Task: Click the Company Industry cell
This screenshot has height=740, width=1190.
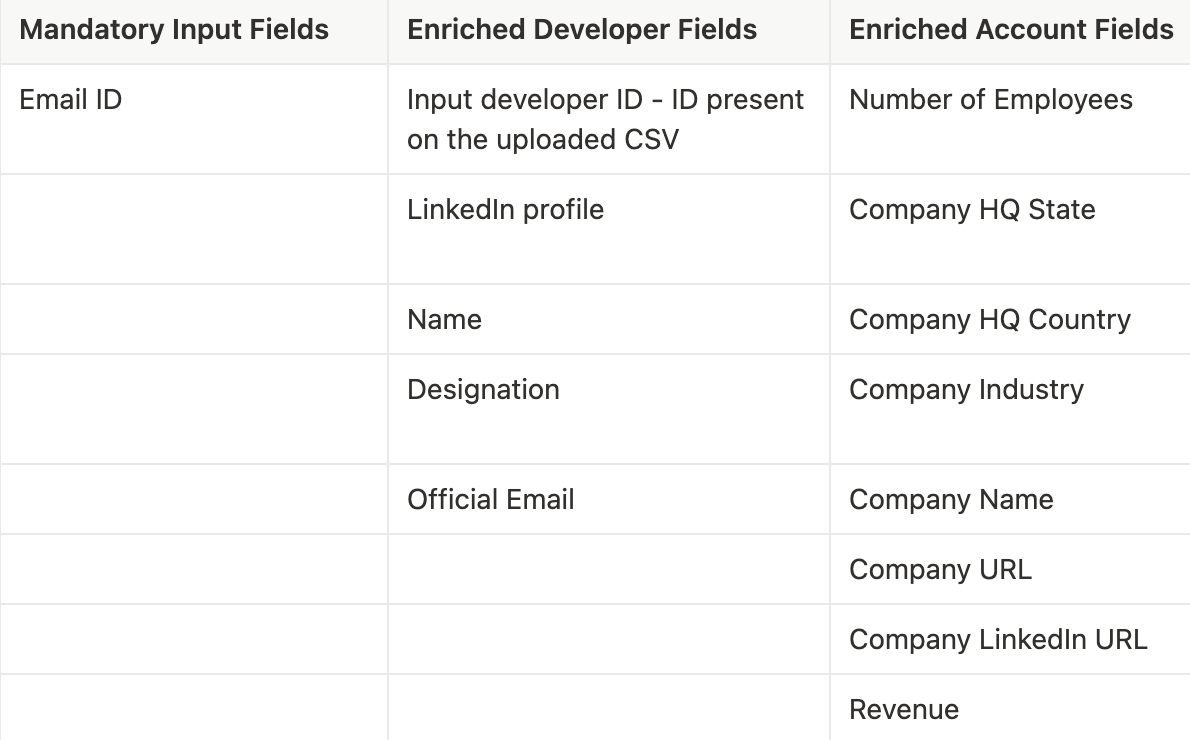Action: coord(966,390)
